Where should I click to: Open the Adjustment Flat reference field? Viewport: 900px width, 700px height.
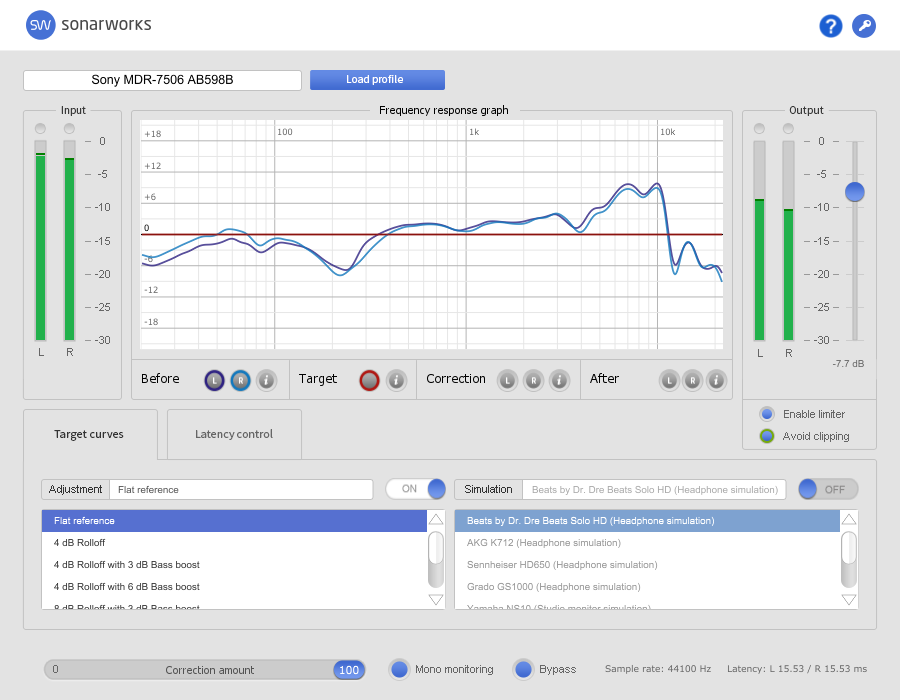pos(241,489)
